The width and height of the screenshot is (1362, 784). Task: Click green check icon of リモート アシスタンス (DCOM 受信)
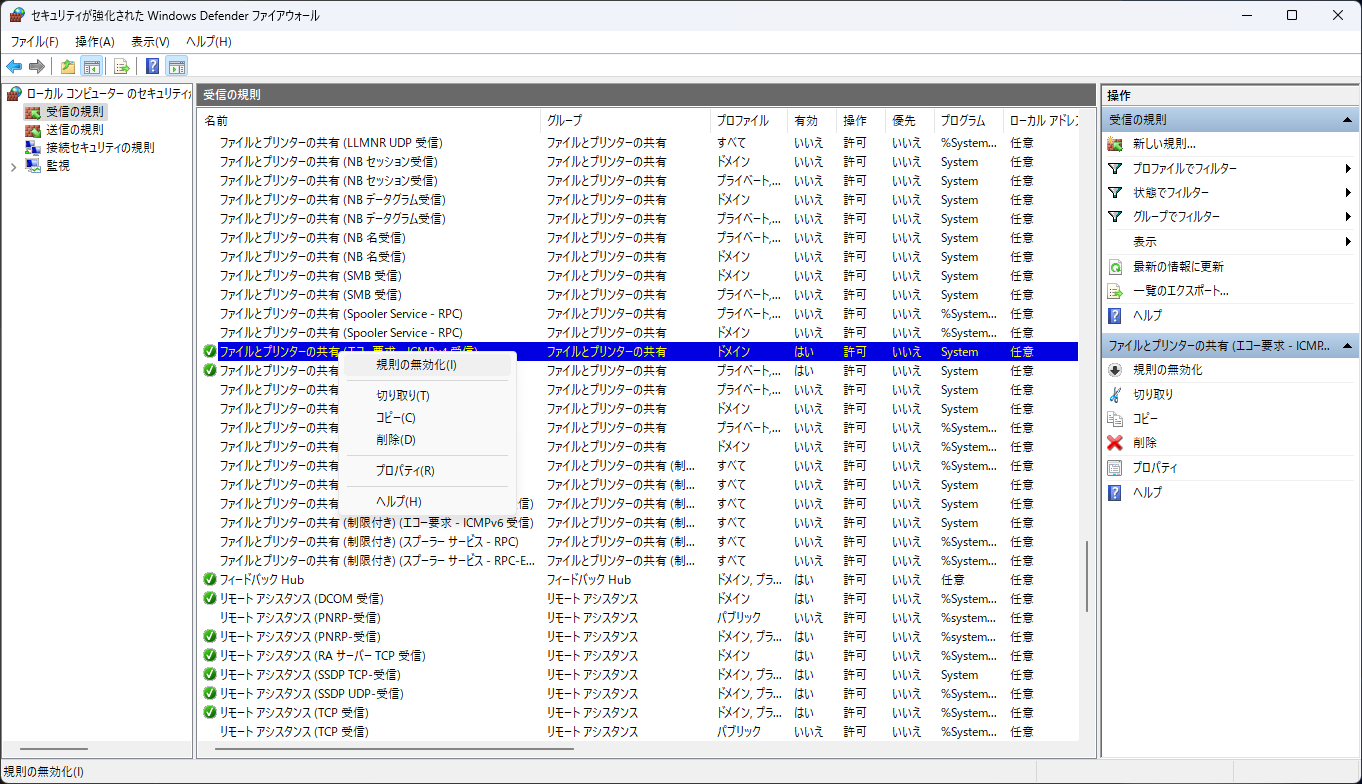click(209, 599)
